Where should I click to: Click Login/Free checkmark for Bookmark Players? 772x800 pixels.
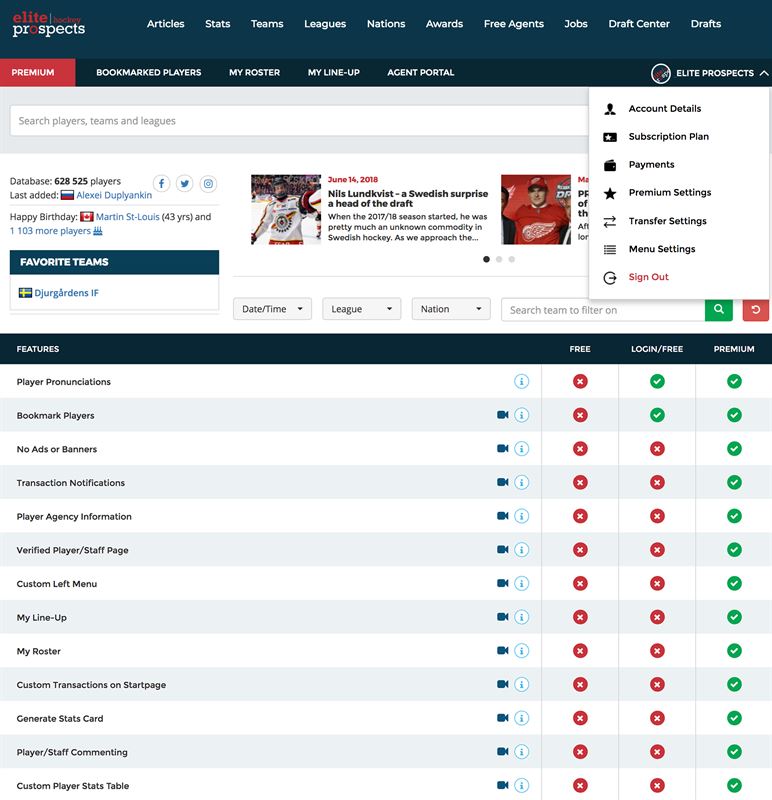657,415
